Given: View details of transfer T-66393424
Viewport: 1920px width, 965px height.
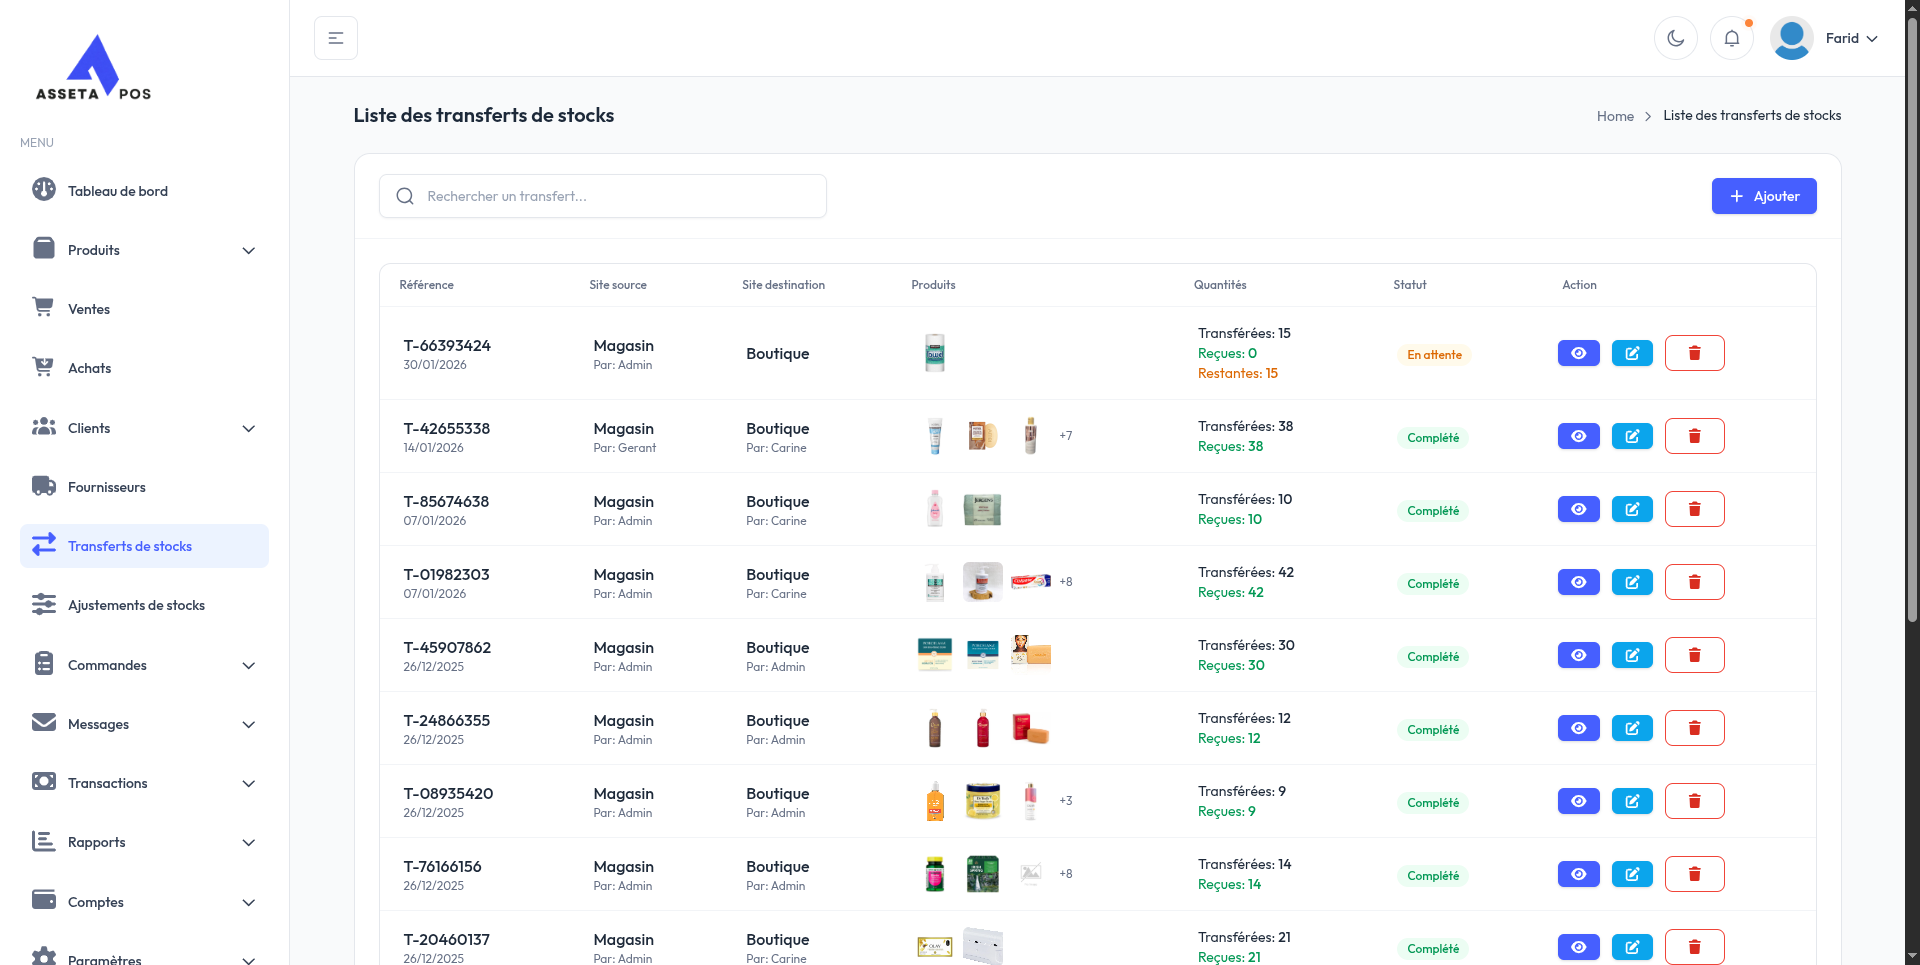Looking at the screenshot, I should coord(1578,353).
